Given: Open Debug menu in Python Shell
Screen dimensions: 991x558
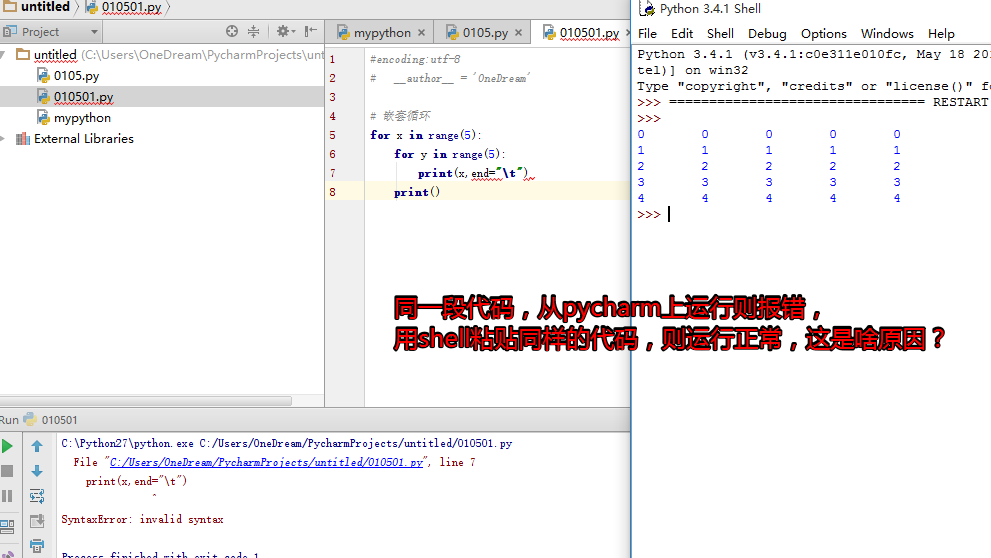Looking at the screenshot, I should (x=767, y=34).
